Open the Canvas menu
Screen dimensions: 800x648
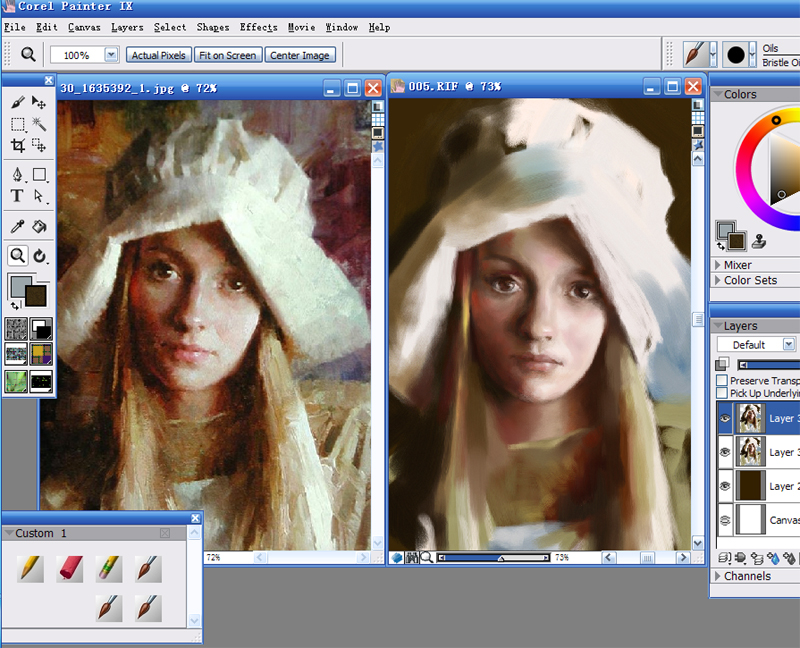(x=84, y=27)
